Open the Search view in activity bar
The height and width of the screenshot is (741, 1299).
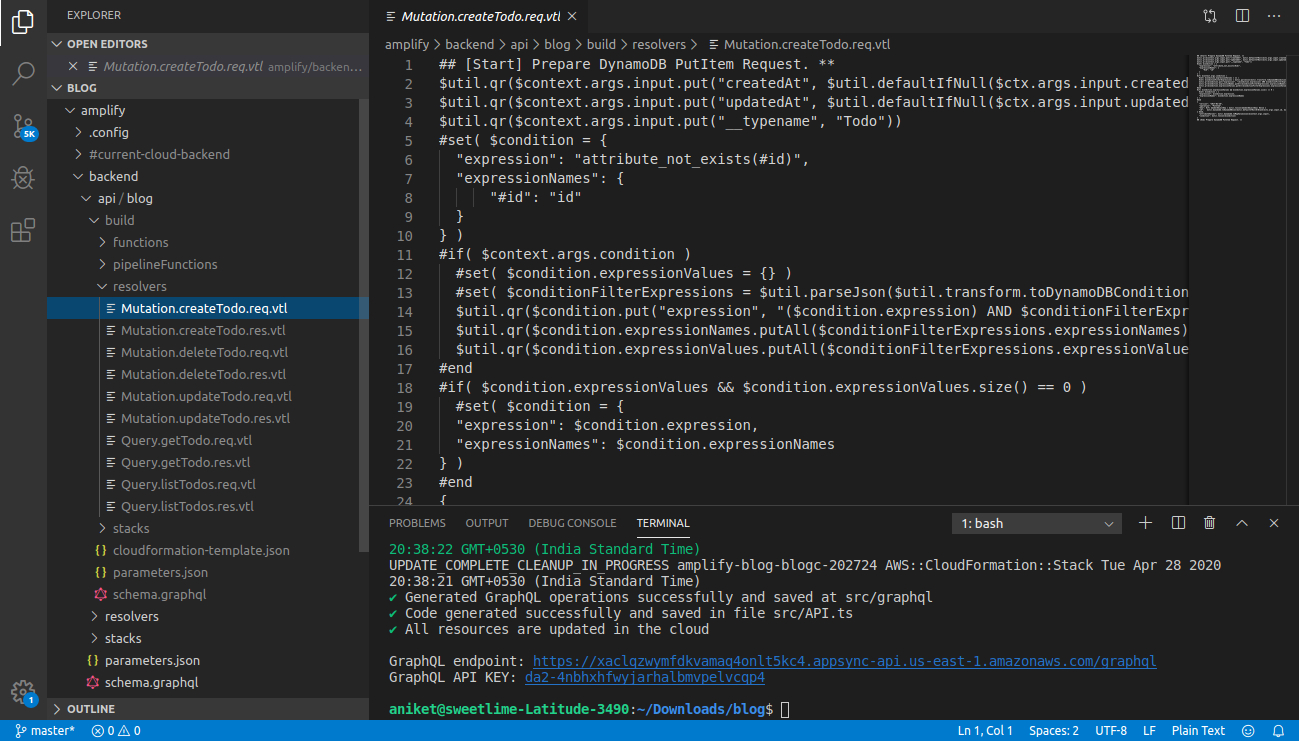(x=23, y=73)
